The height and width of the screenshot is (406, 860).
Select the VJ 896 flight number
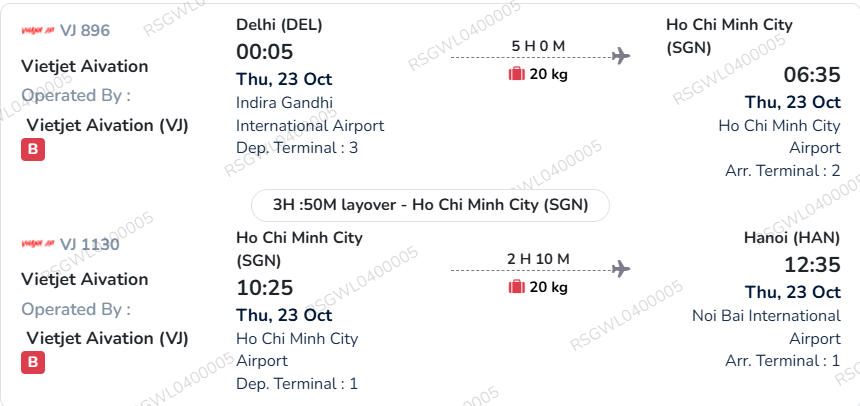pos(85,30)
